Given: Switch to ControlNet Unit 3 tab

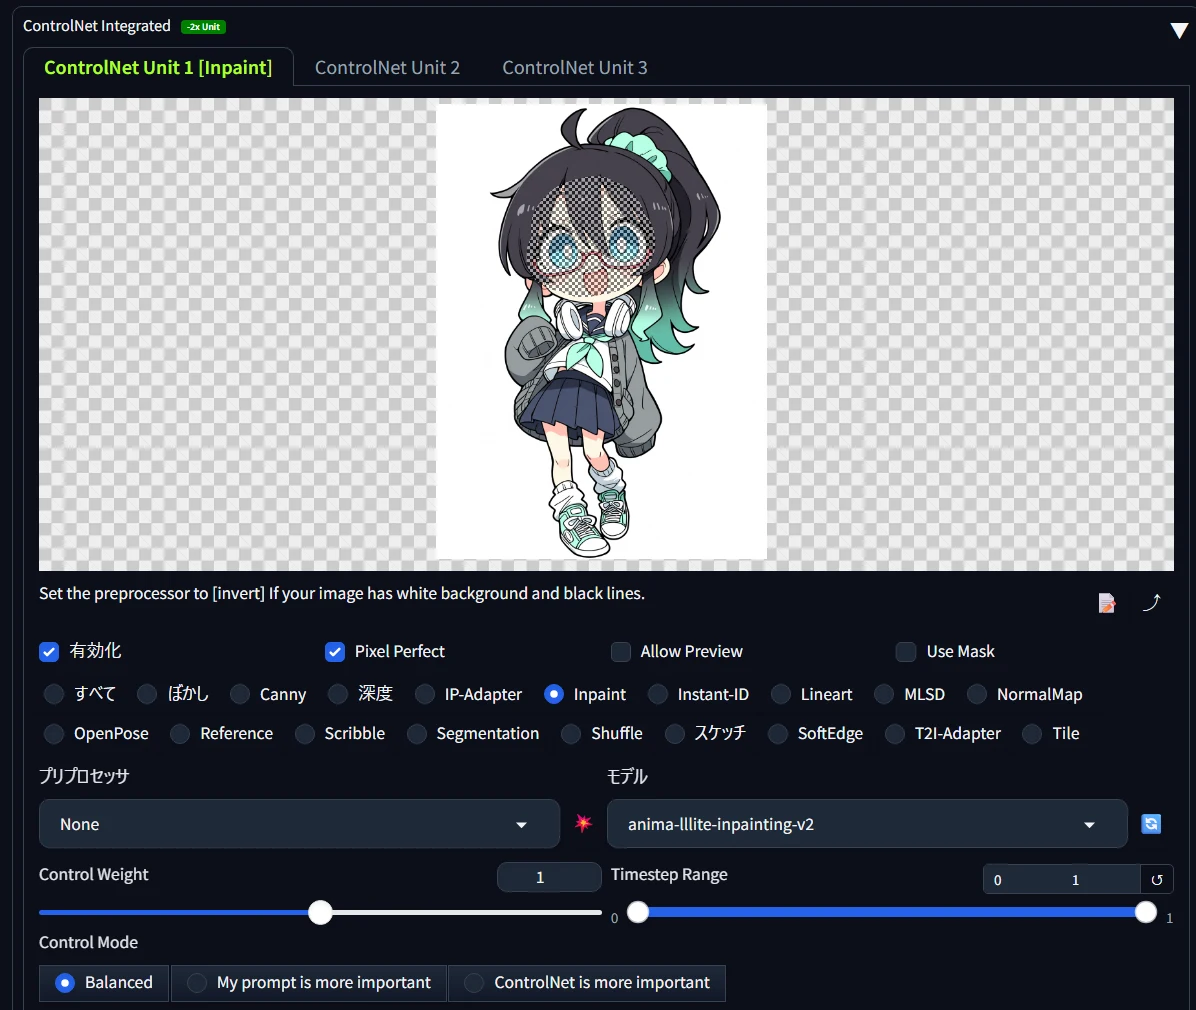Looking at the screenshot, I should pyautogui.click(x=574, y=67).
